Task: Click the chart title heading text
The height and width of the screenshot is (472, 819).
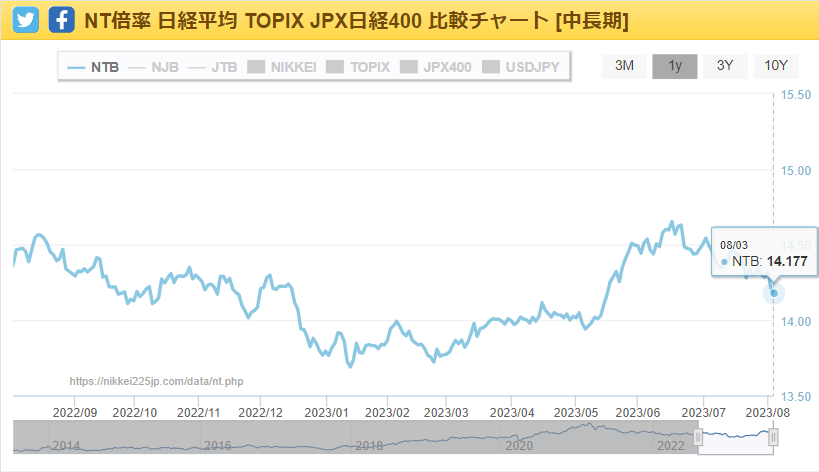Action: click(x=357, y=21)
